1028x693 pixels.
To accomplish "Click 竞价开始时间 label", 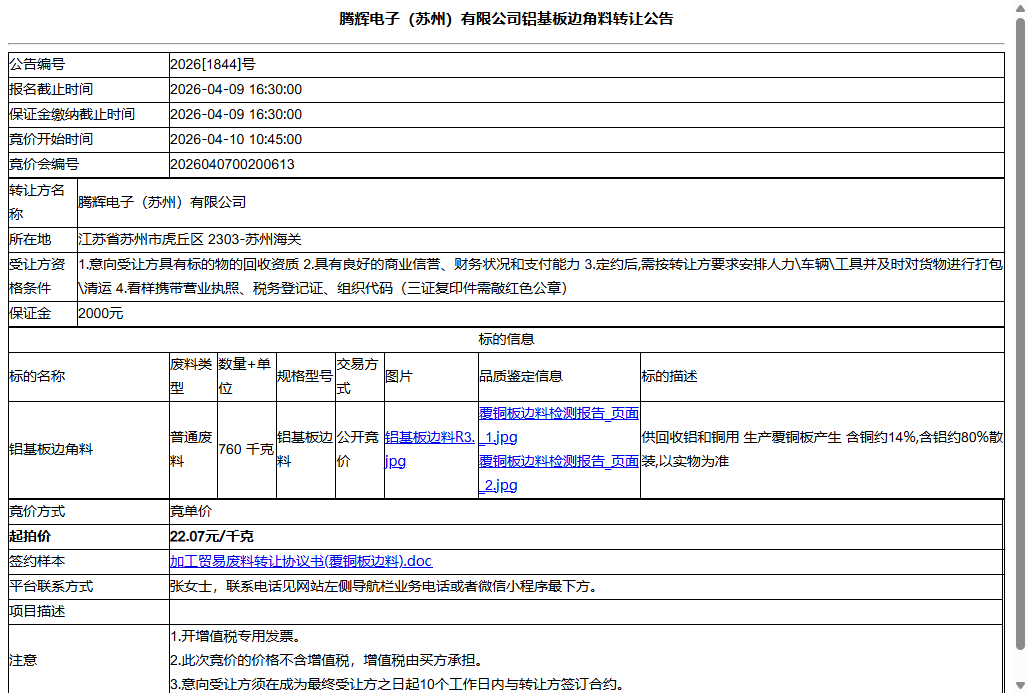I will pyautogui.click(x=50, y=139).
